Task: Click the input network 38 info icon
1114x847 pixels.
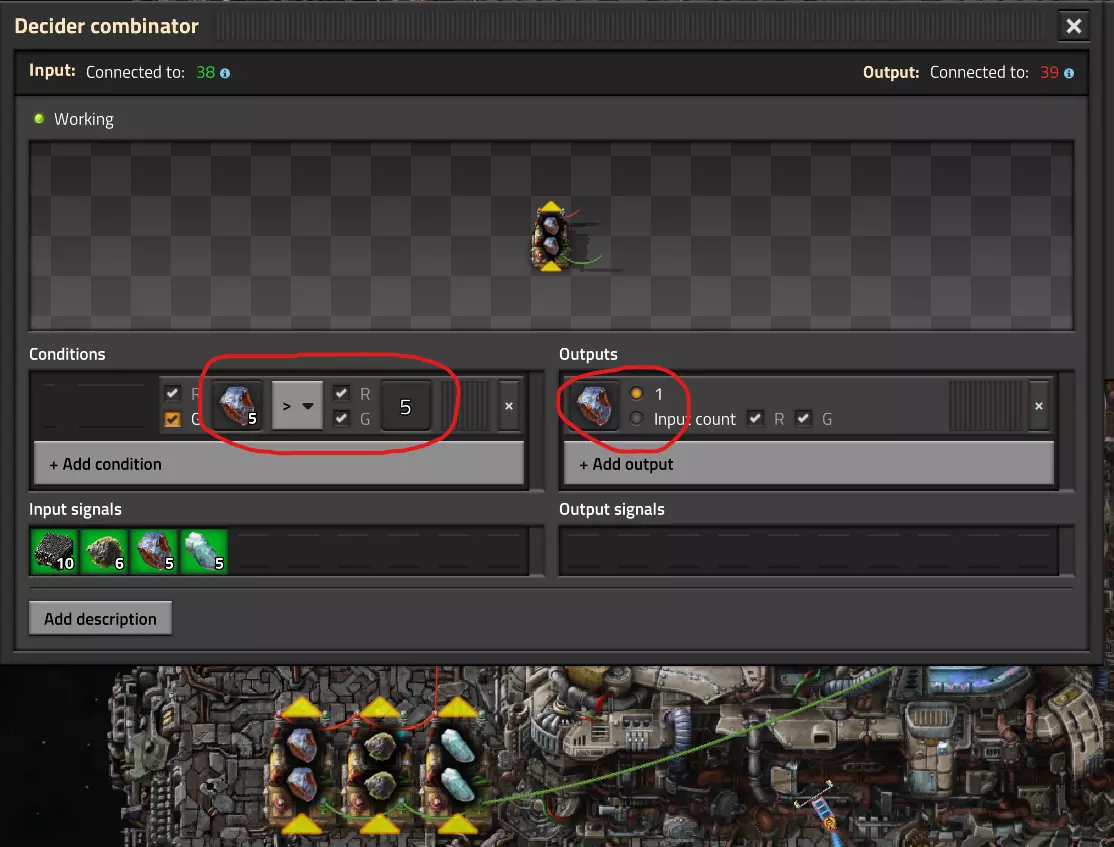Action: point(225,73)
